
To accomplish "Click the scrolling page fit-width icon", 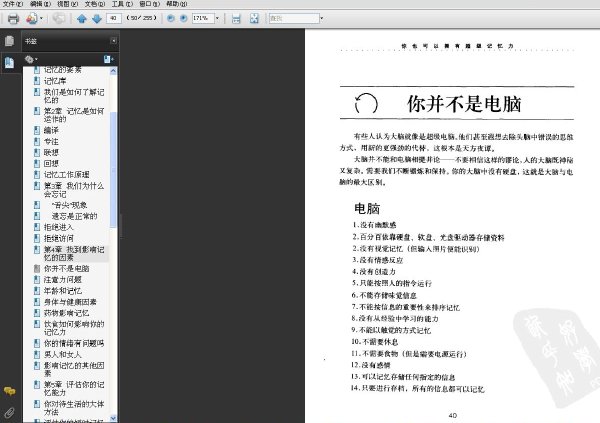I will [236, 18].
